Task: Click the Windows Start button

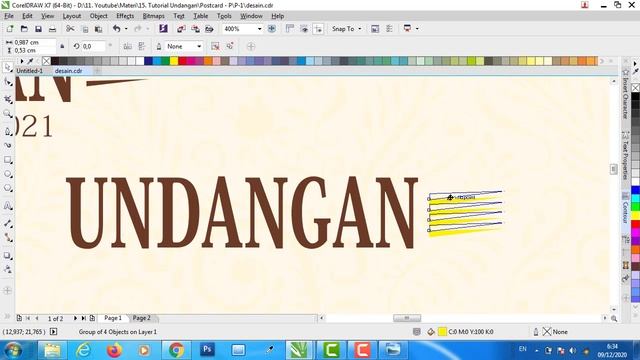Action: [14, 350]
